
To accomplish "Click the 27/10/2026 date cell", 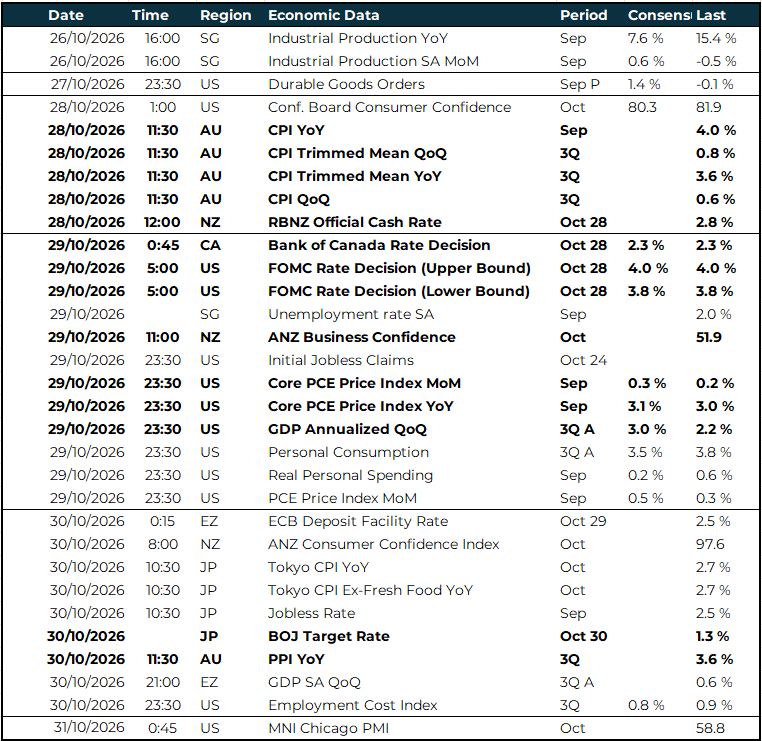I will click(x=87, y=85).
